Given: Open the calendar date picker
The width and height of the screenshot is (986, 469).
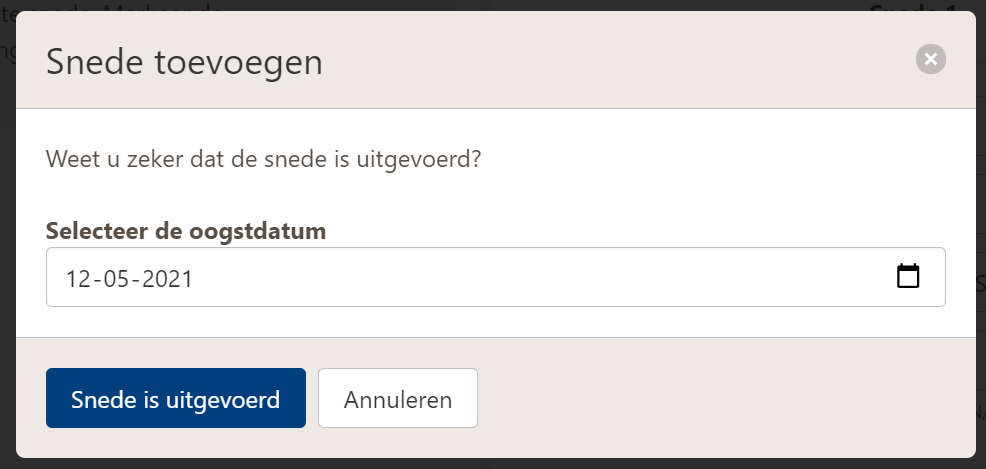Looking at the screenshot, I should (907, 277).
